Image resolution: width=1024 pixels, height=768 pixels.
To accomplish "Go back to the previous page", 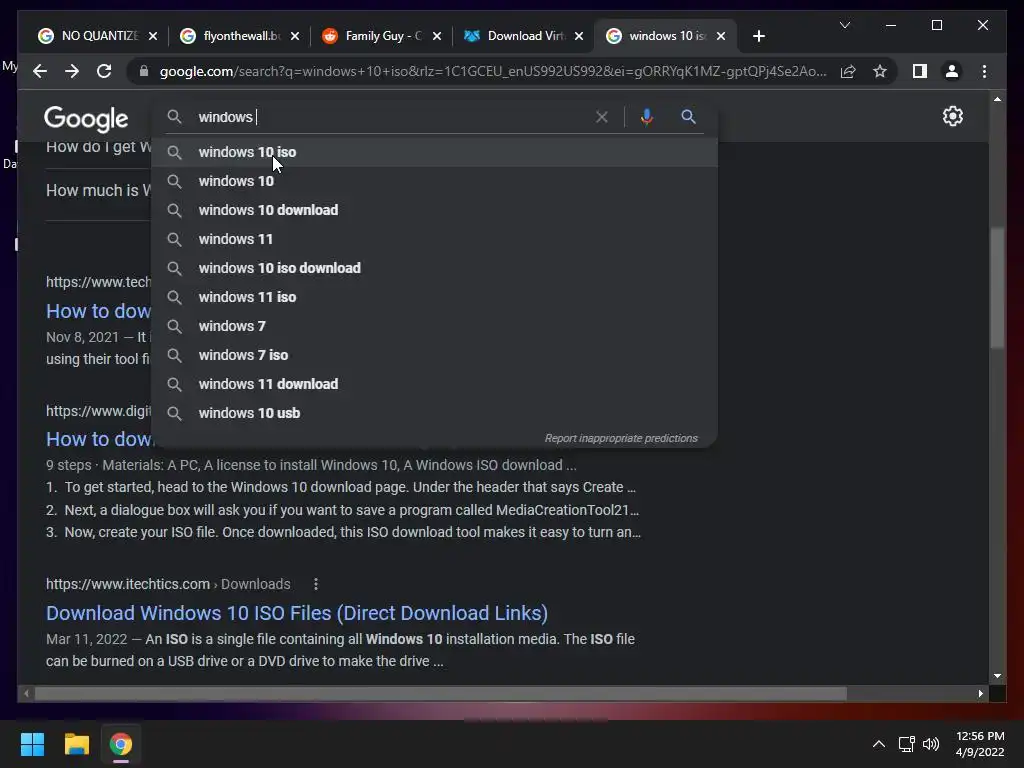I will pyautogui.click(x=40, y=71).
